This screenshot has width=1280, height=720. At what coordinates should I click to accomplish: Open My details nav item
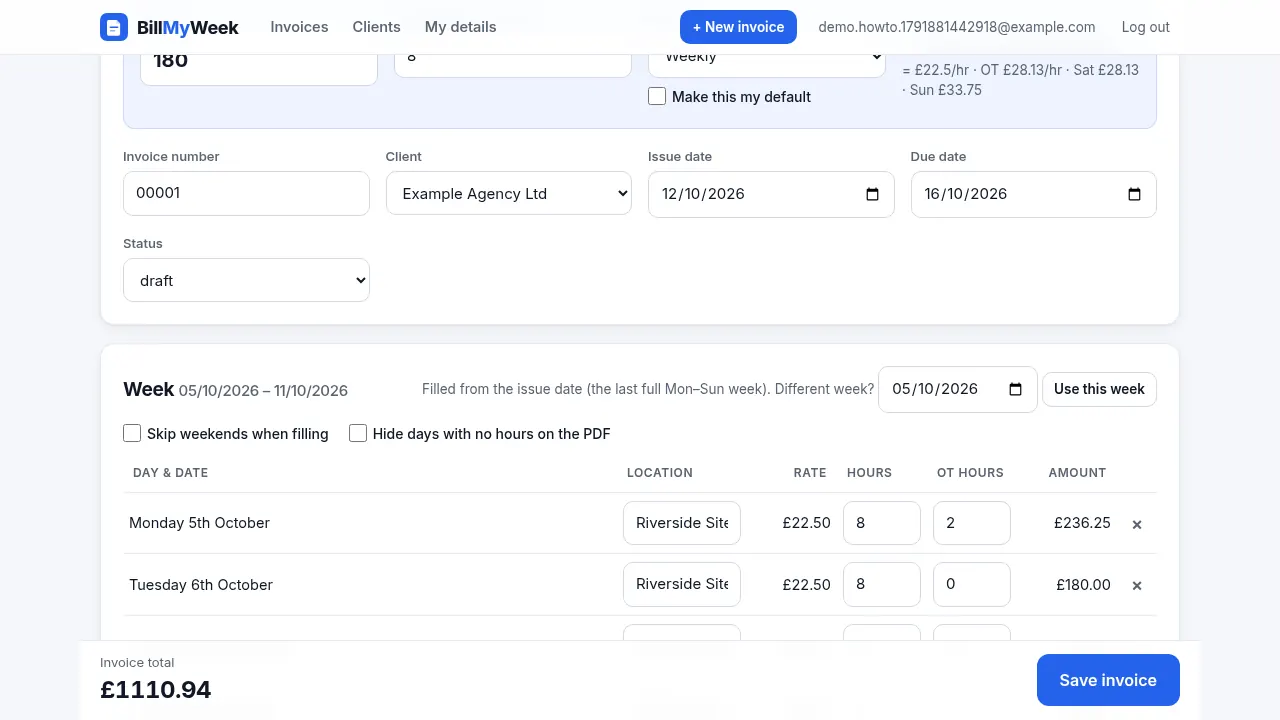pyautogui.click(x=461, y=27)
